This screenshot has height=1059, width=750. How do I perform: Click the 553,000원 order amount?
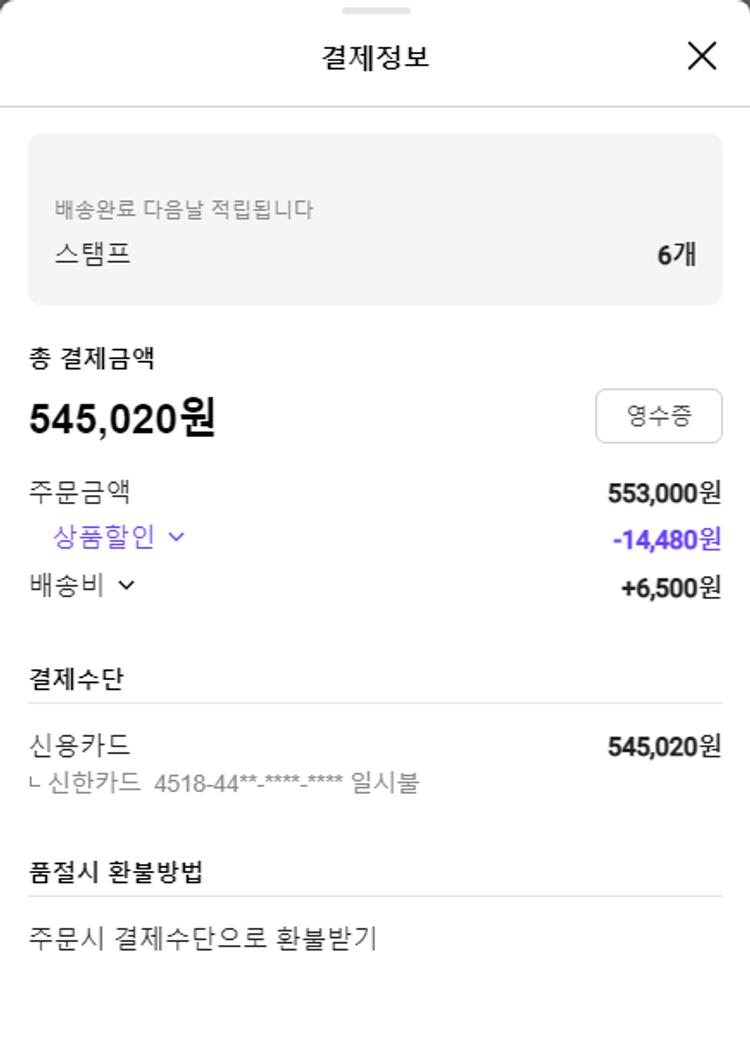point(664,493)
